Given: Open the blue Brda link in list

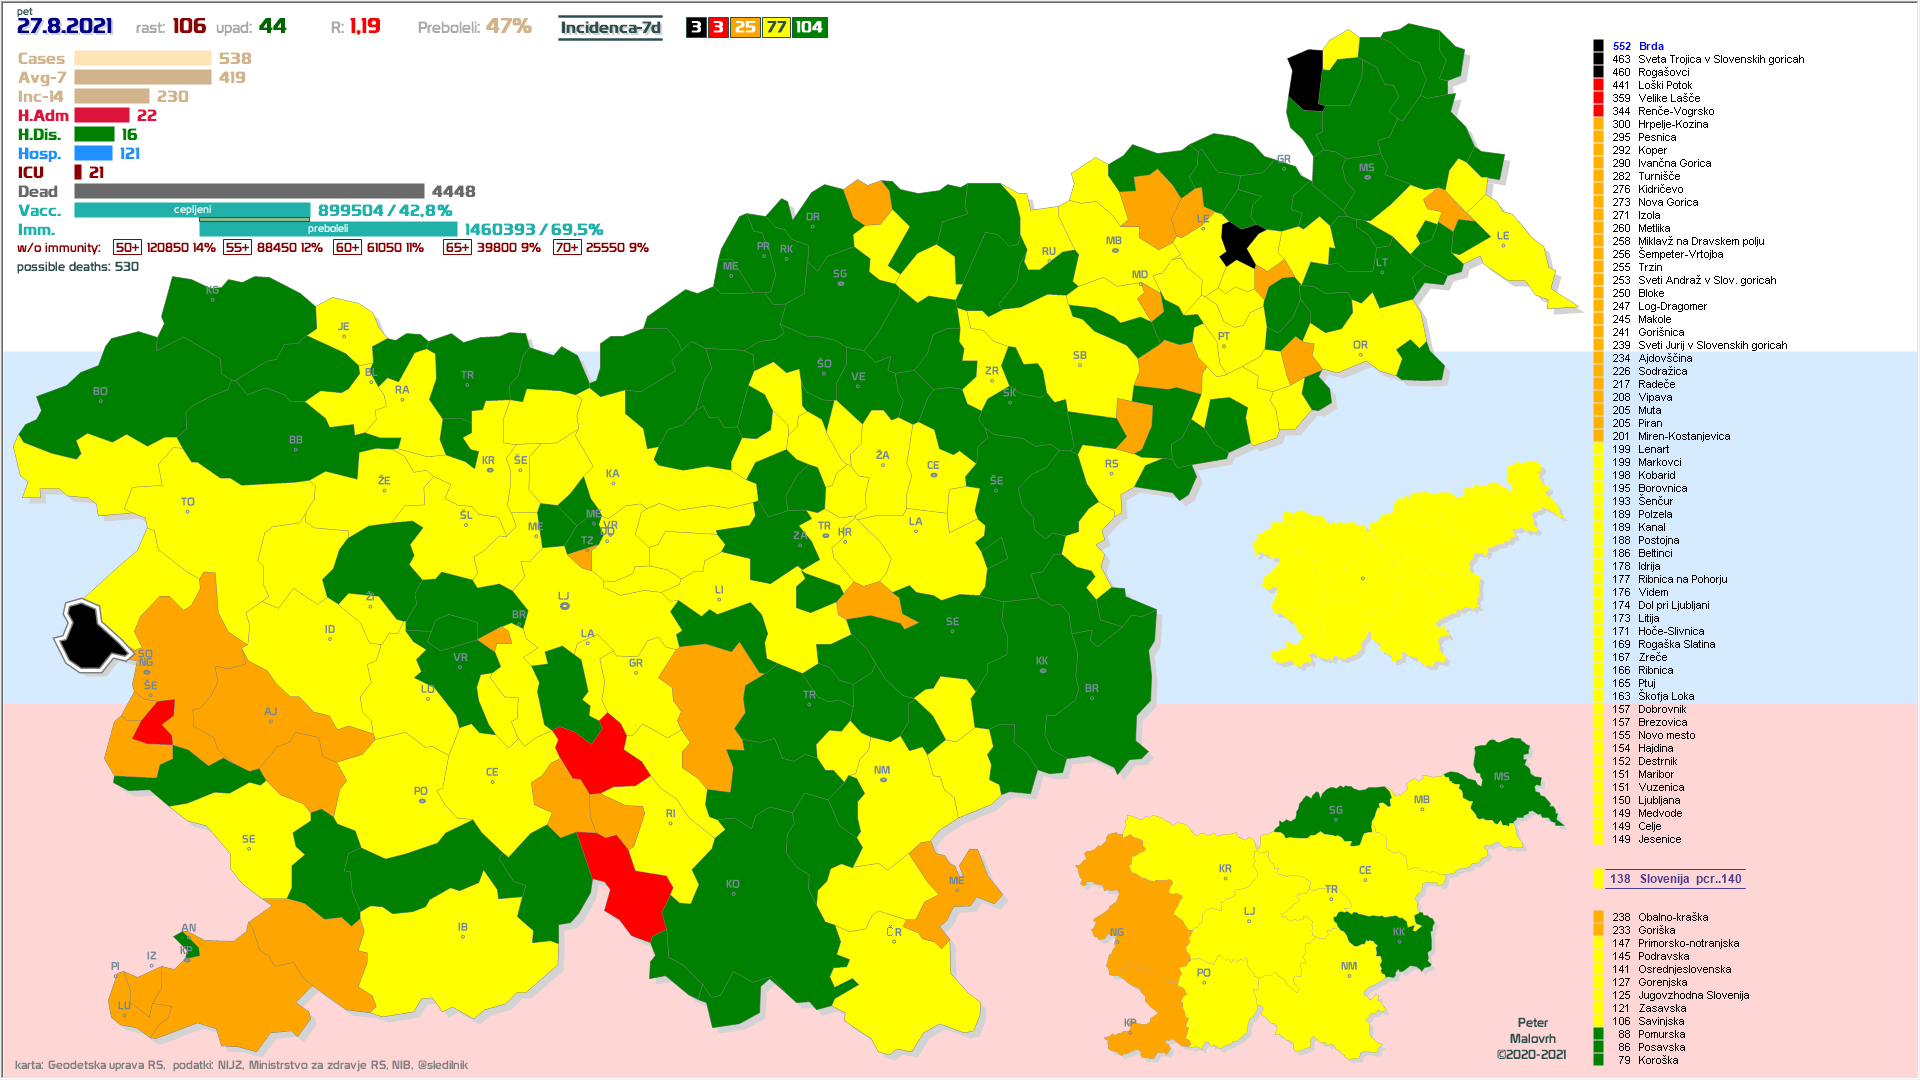Looking at the screenshot, I should (1651, 46).
